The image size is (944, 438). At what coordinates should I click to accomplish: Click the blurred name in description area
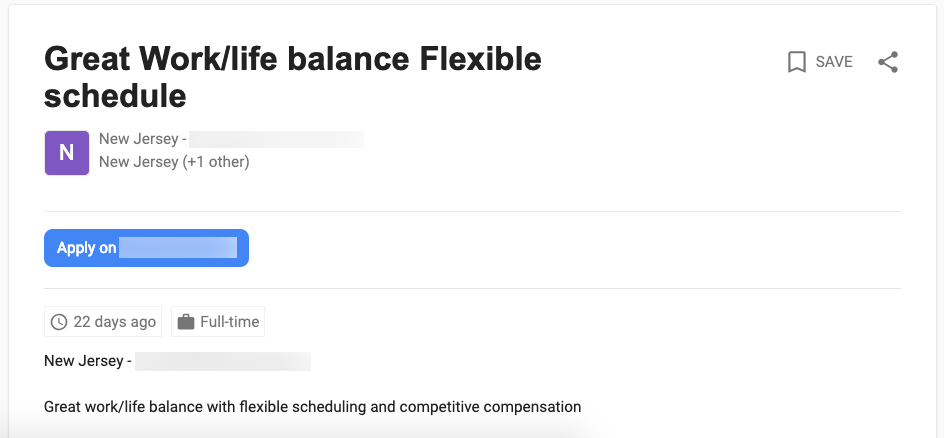(223, 361)
